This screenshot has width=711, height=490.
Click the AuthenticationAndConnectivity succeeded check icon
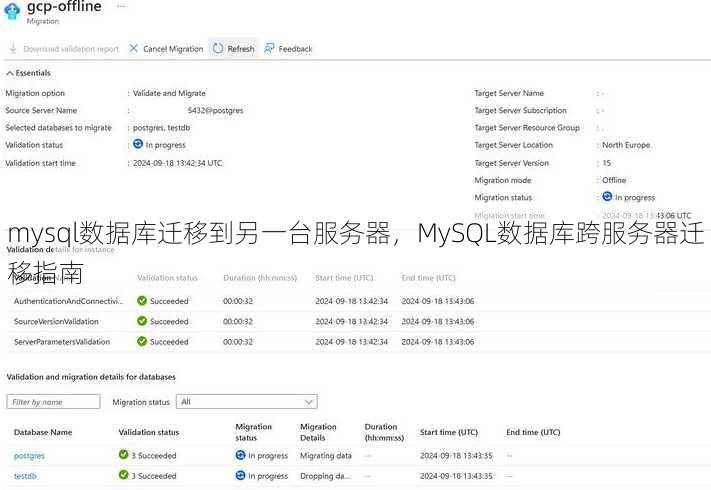coord(142,301)
